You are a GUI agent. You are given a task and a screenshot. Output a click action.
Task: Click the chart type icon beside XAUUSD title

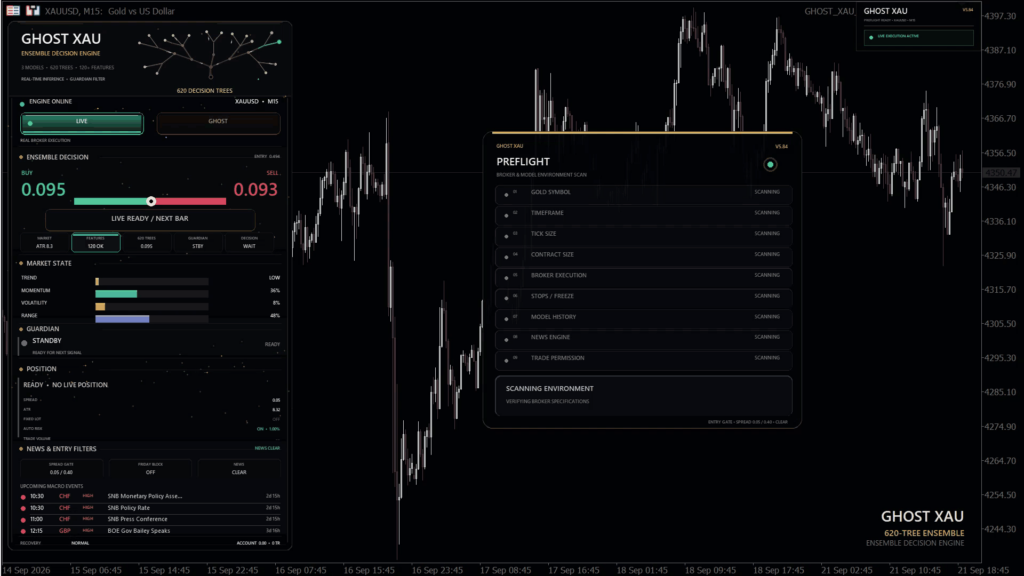[33, 10]
